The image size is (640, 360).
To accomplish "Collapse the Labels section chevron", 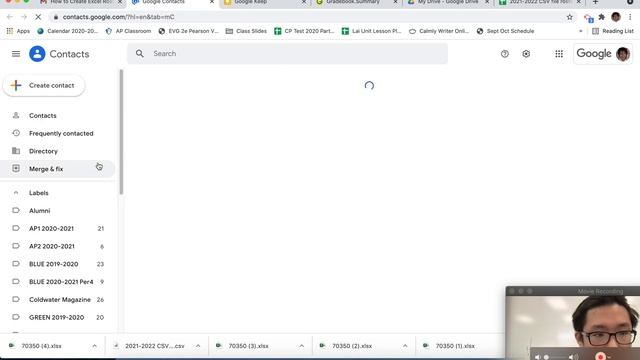I will click(16, 193).
